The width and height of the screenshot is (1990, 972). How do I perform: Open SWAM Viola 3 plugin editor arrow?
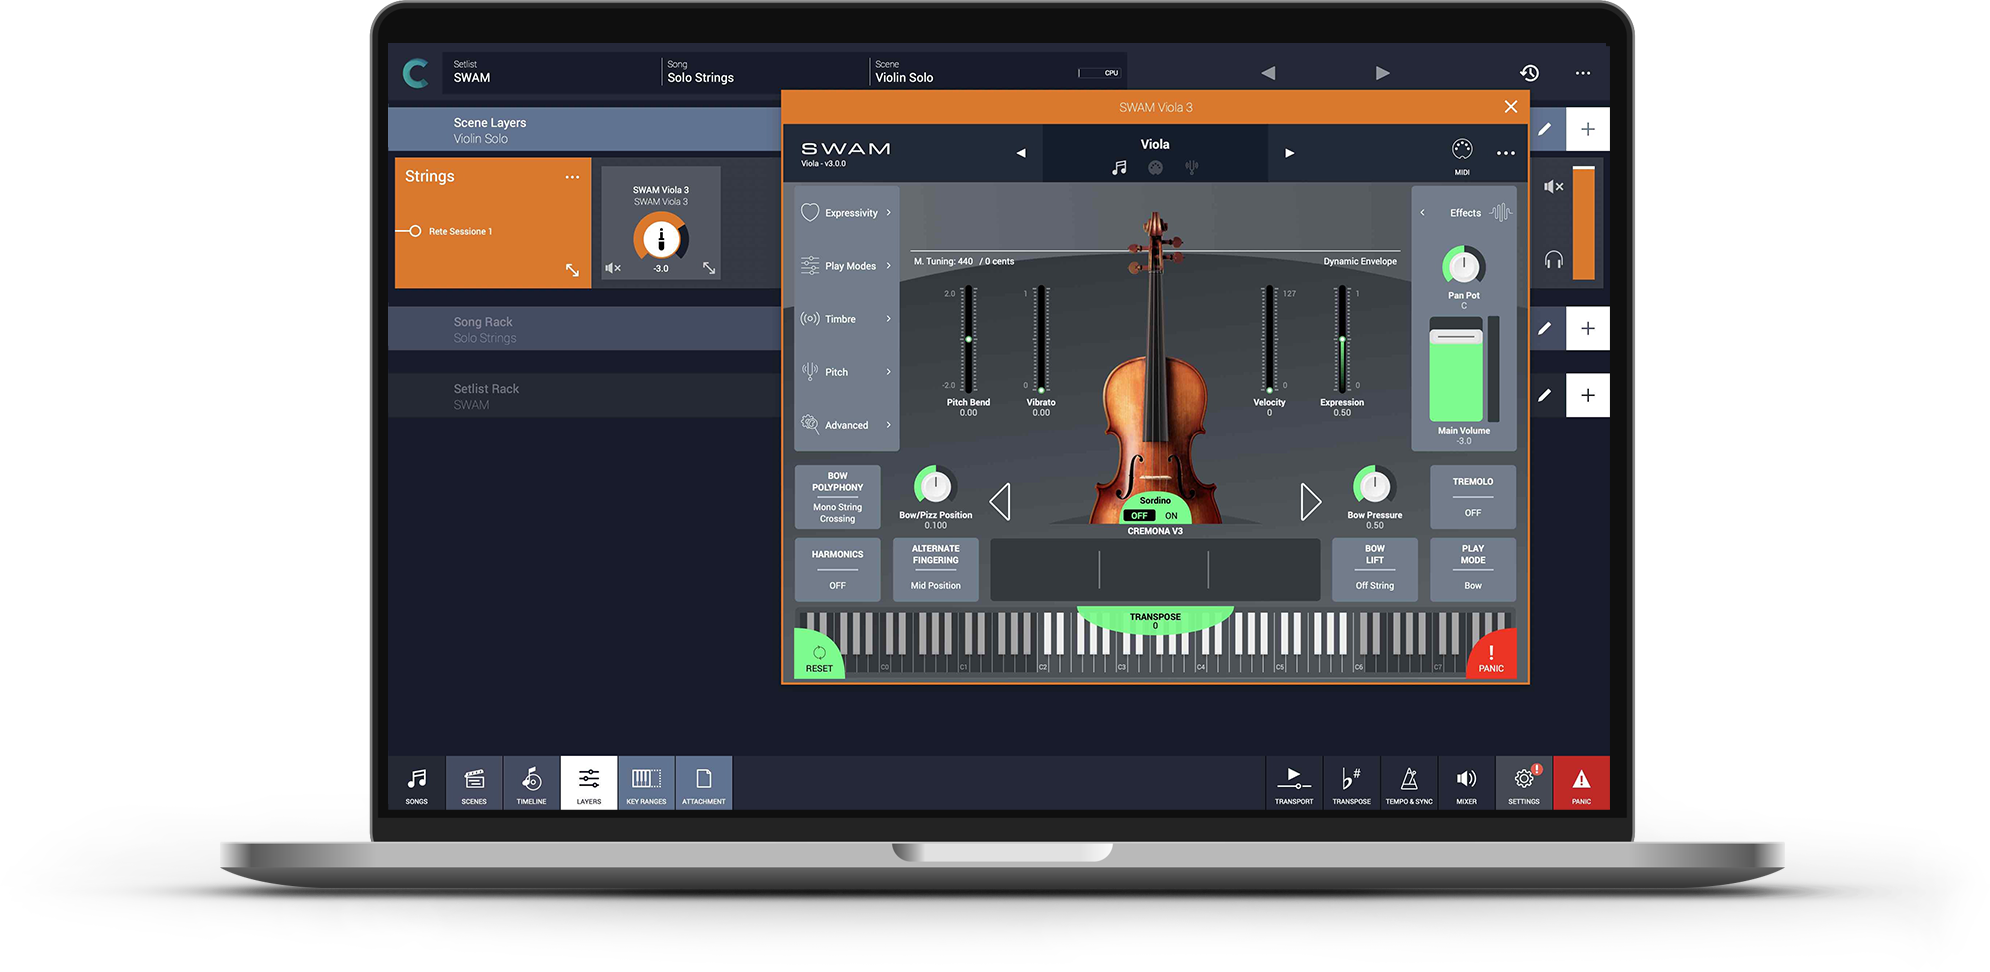coord(709,268)
